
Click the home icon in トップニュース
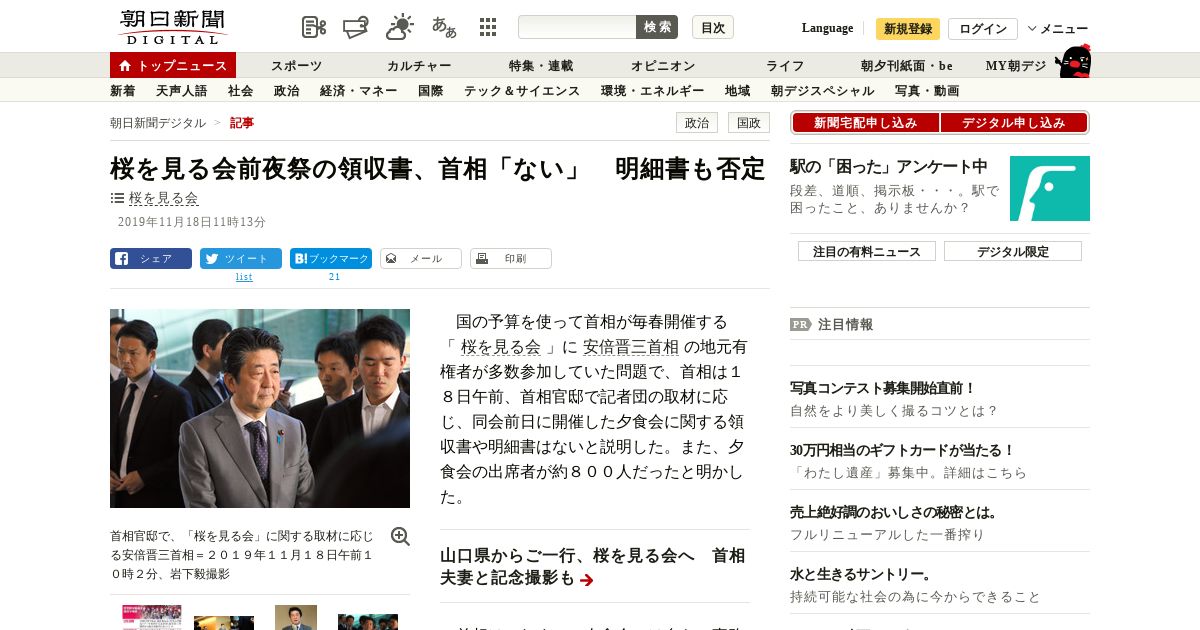click(x=125, y=66)
